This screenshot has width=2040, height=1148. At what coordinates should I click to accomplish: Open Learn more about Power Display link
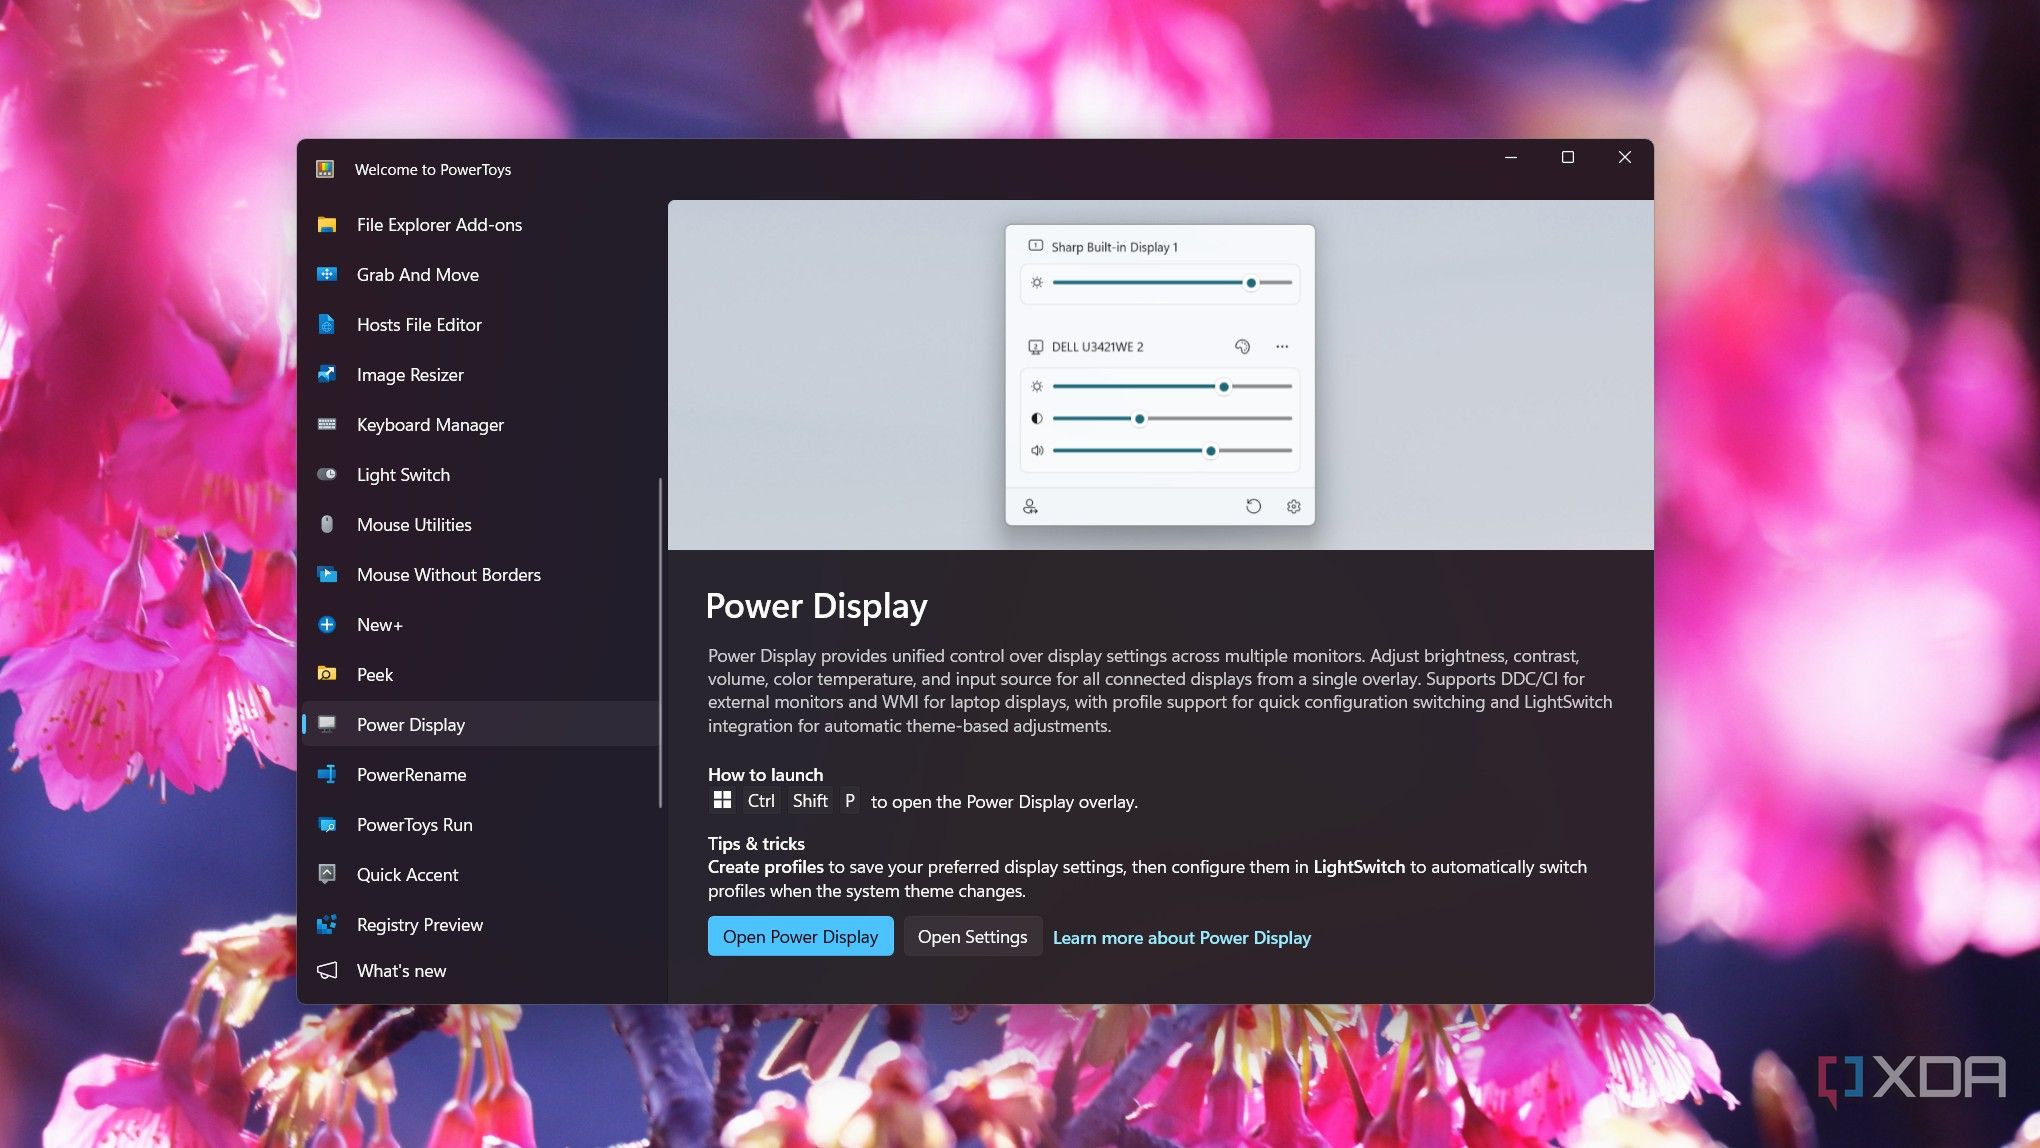click(1181, 937)
